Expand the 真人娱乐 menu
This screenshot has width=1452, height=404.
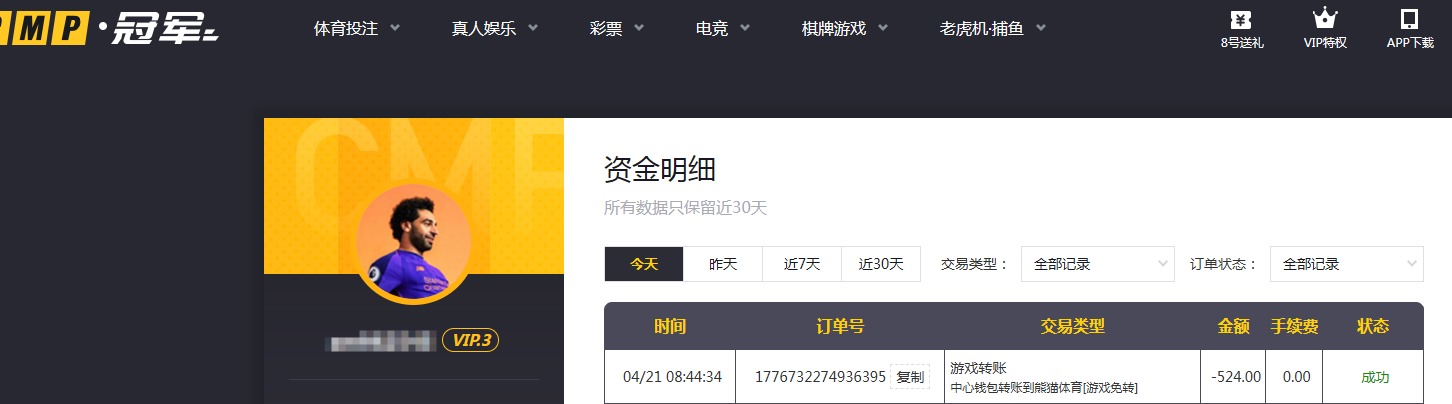click(495, 29)
